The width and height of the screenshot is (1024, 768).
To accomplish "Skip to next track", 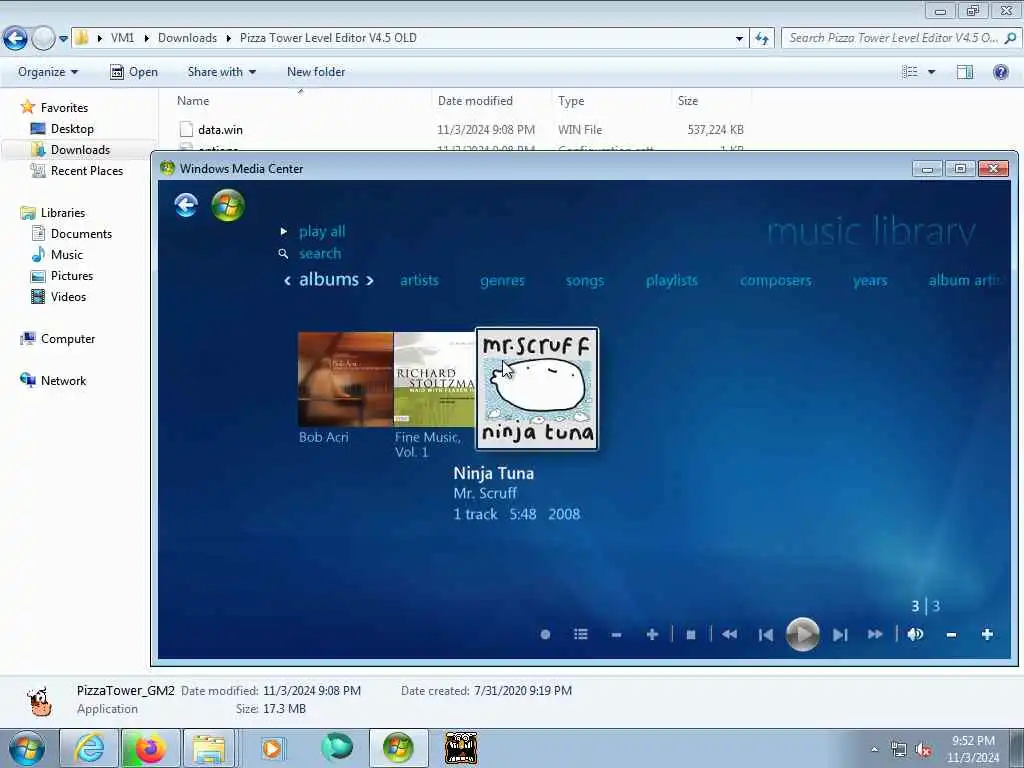I will [x=840, y=634].
